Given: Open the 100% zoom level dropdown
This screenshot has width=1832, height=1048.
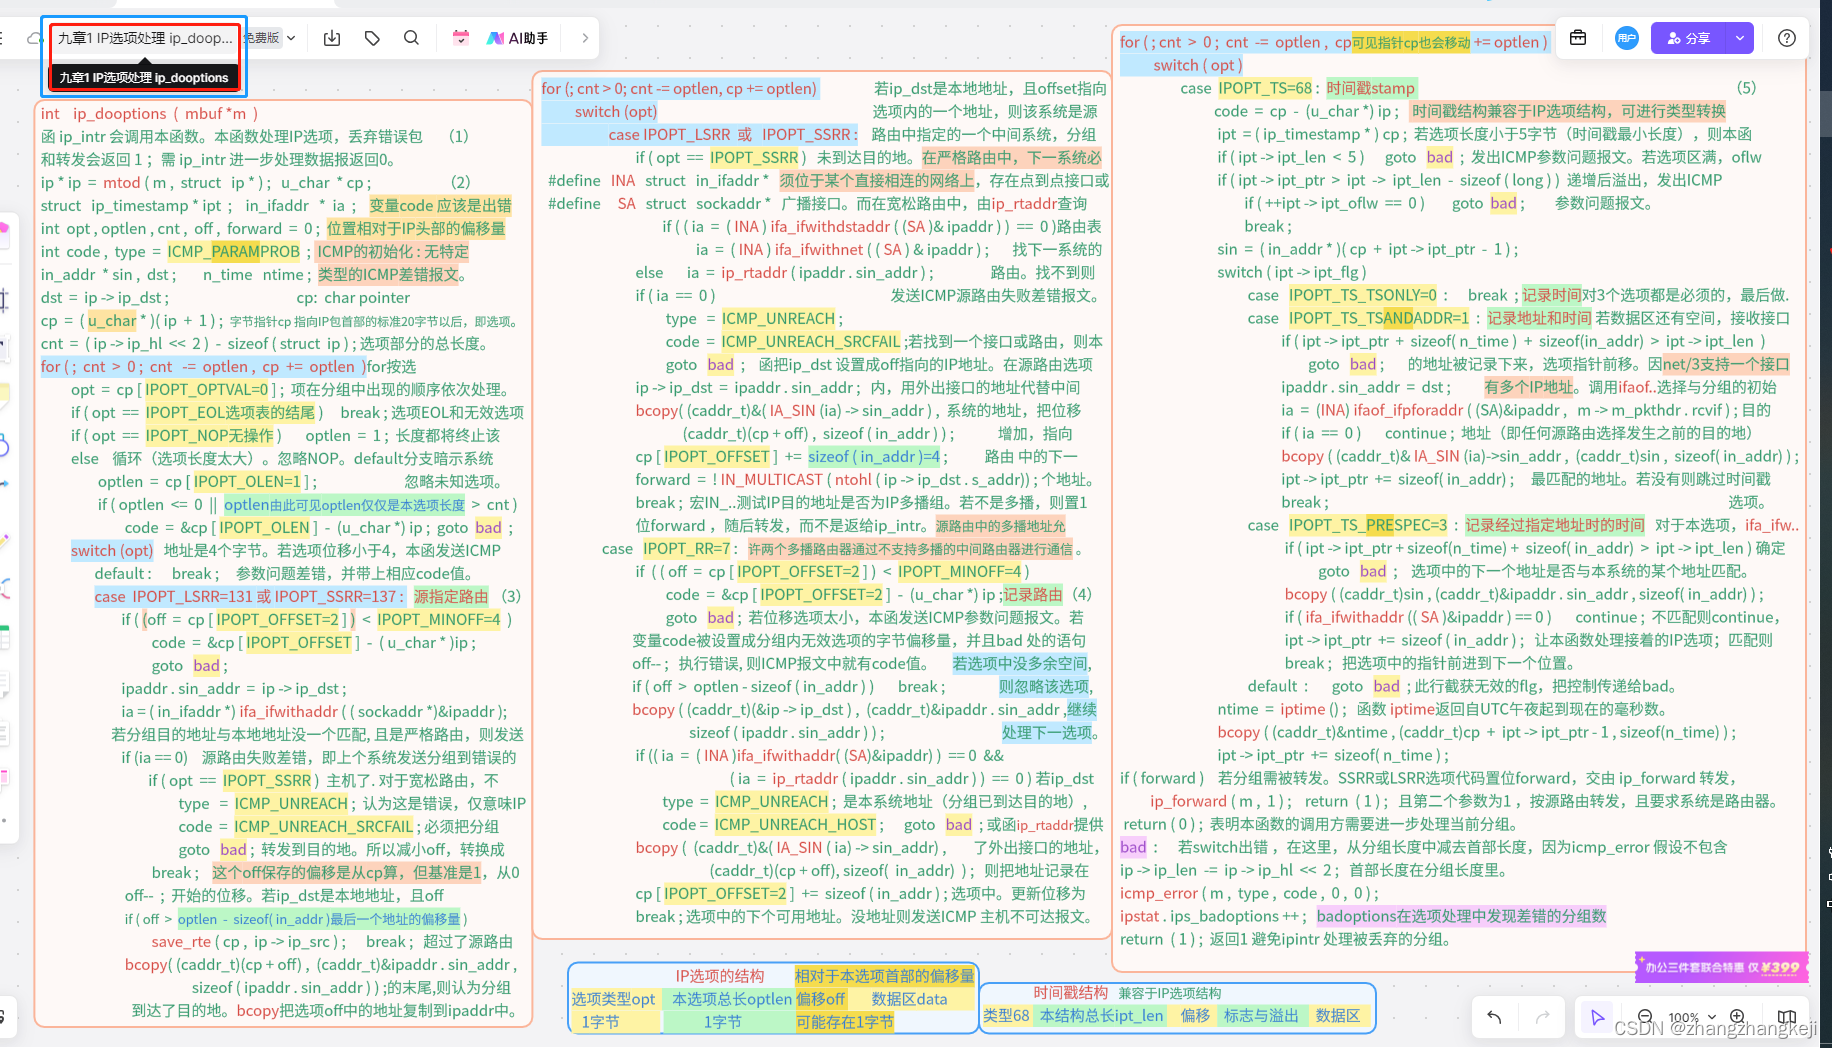Looking at the screenshot, I should 1692,1017.
